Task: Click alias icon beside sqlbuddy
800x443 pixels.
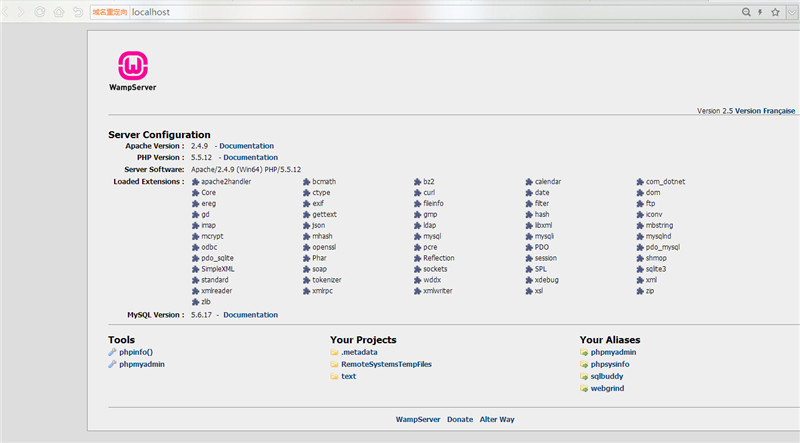Action: (x=584, y=376)
